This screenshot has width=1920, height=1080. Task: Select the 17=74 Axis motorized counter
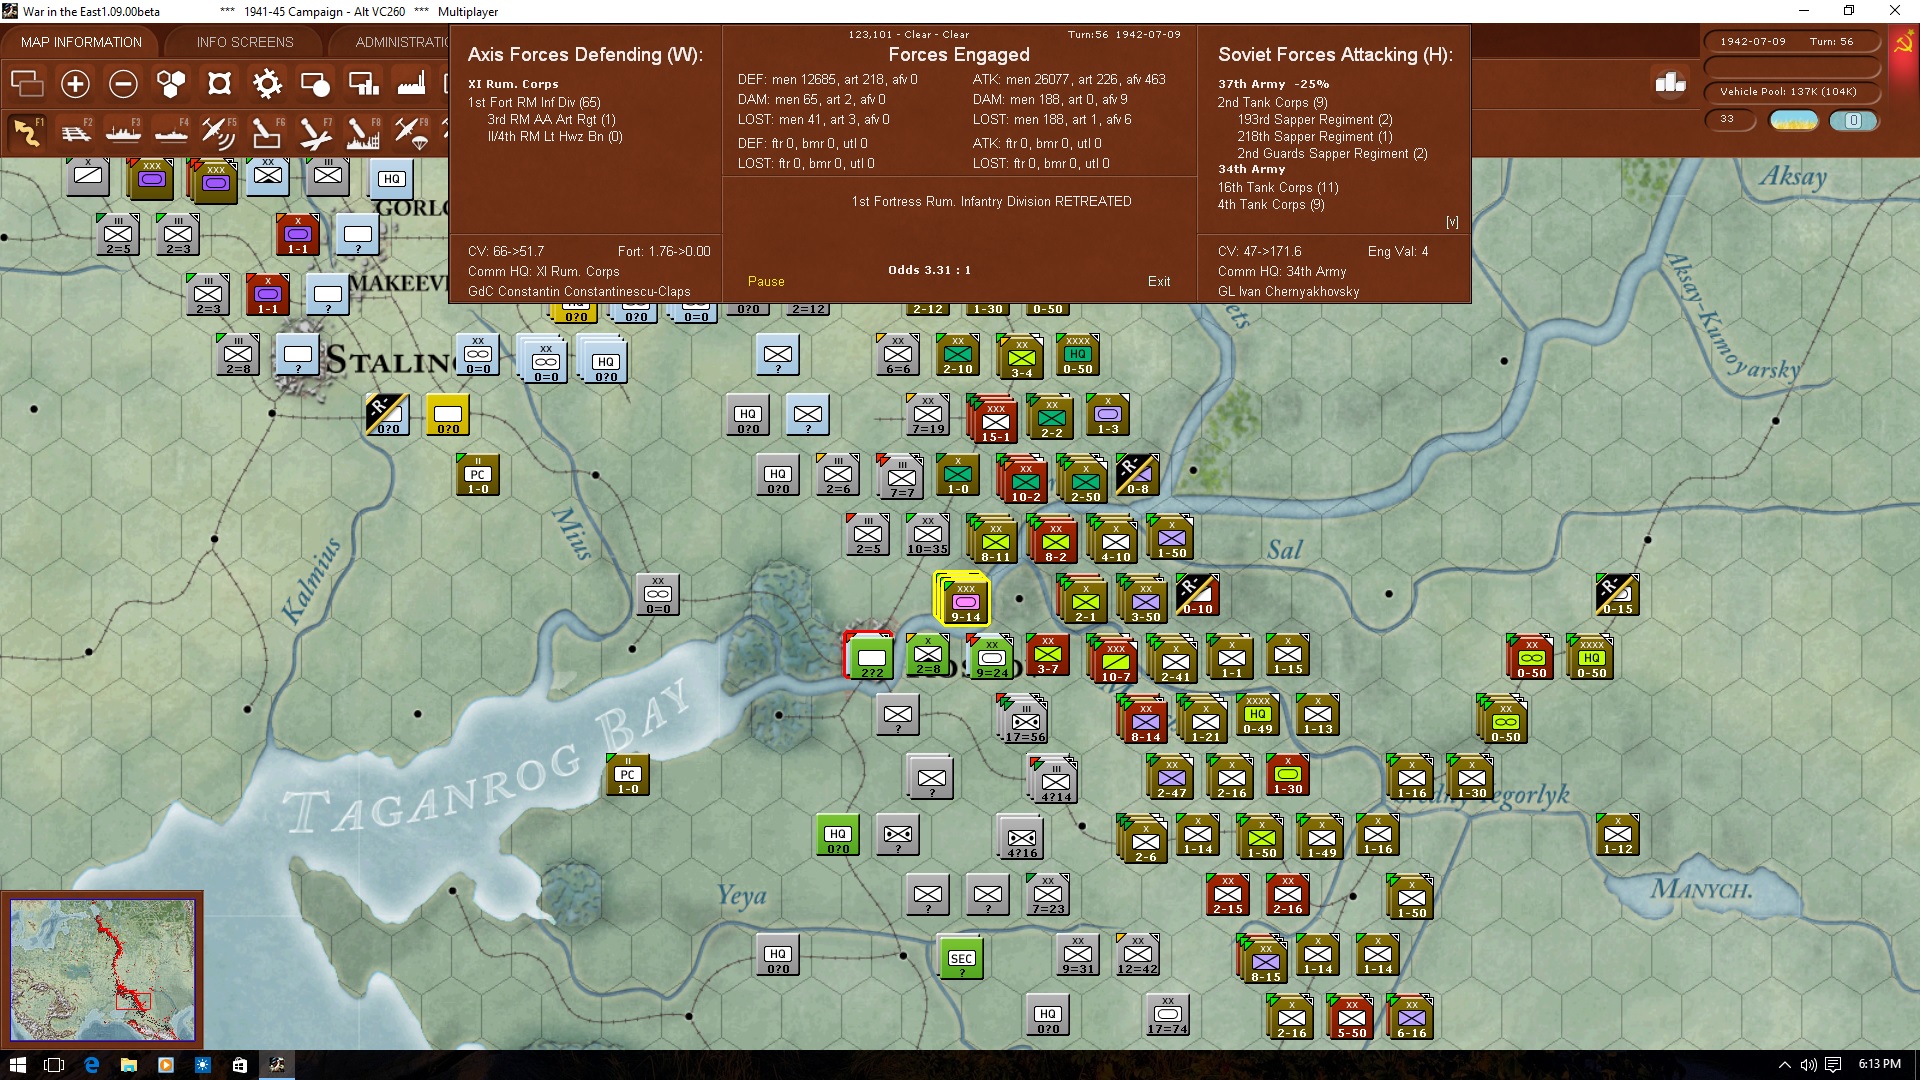pyautogui.click(x=1167, y=1014)
